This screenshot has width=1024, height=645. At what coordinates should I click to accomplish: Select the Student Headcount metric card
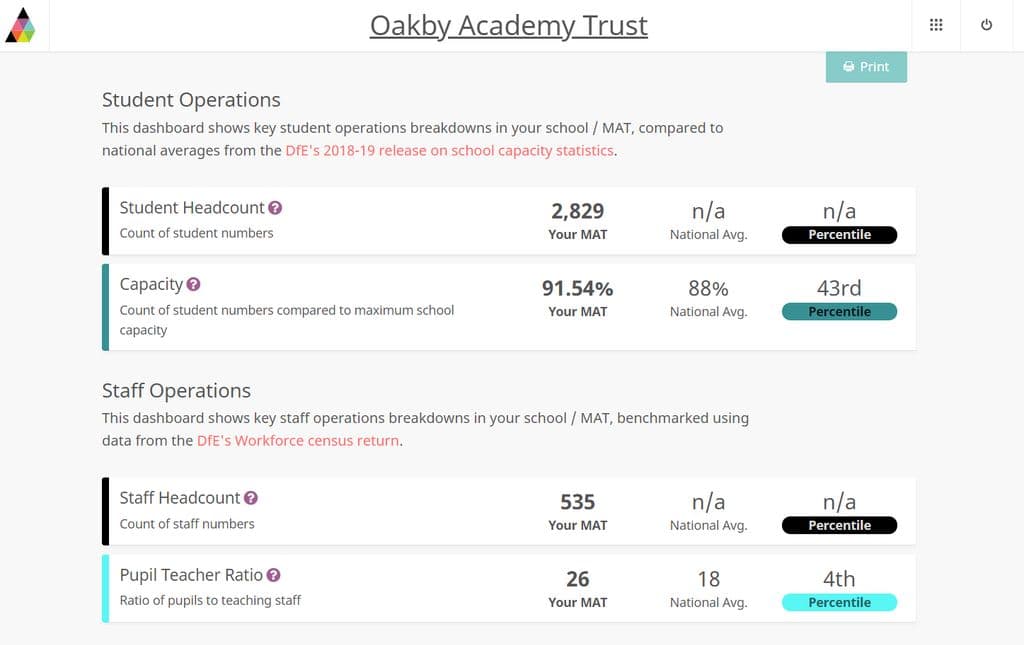[508, 219]
